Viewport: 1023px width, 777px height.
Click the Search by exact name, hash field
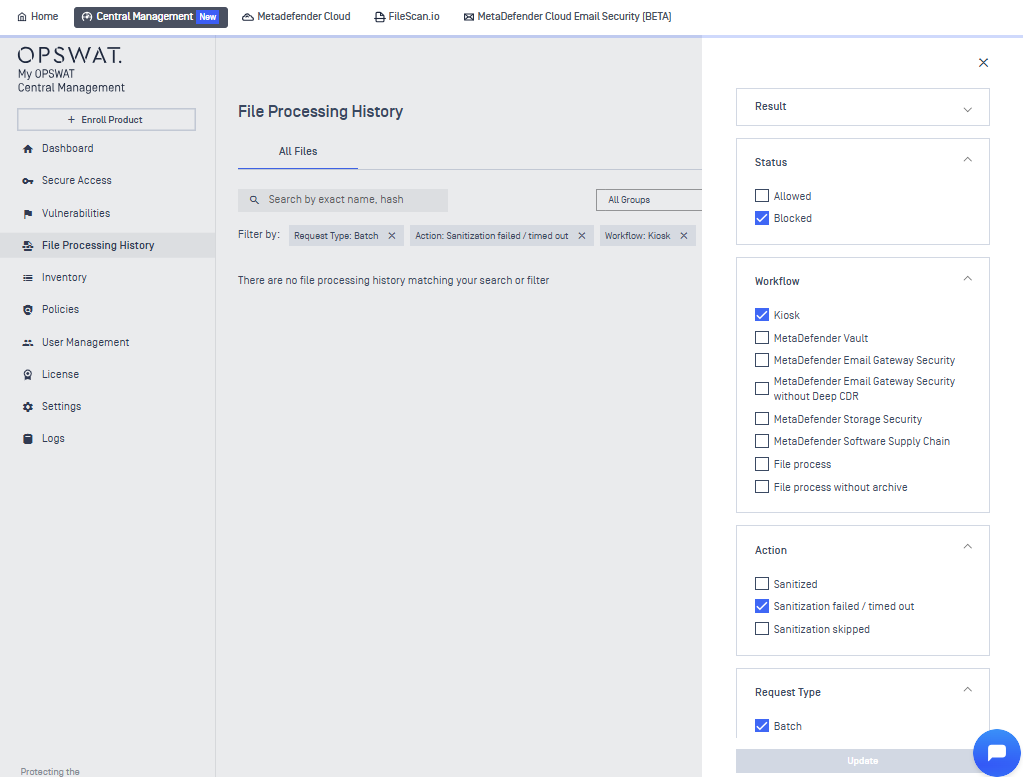343,200
